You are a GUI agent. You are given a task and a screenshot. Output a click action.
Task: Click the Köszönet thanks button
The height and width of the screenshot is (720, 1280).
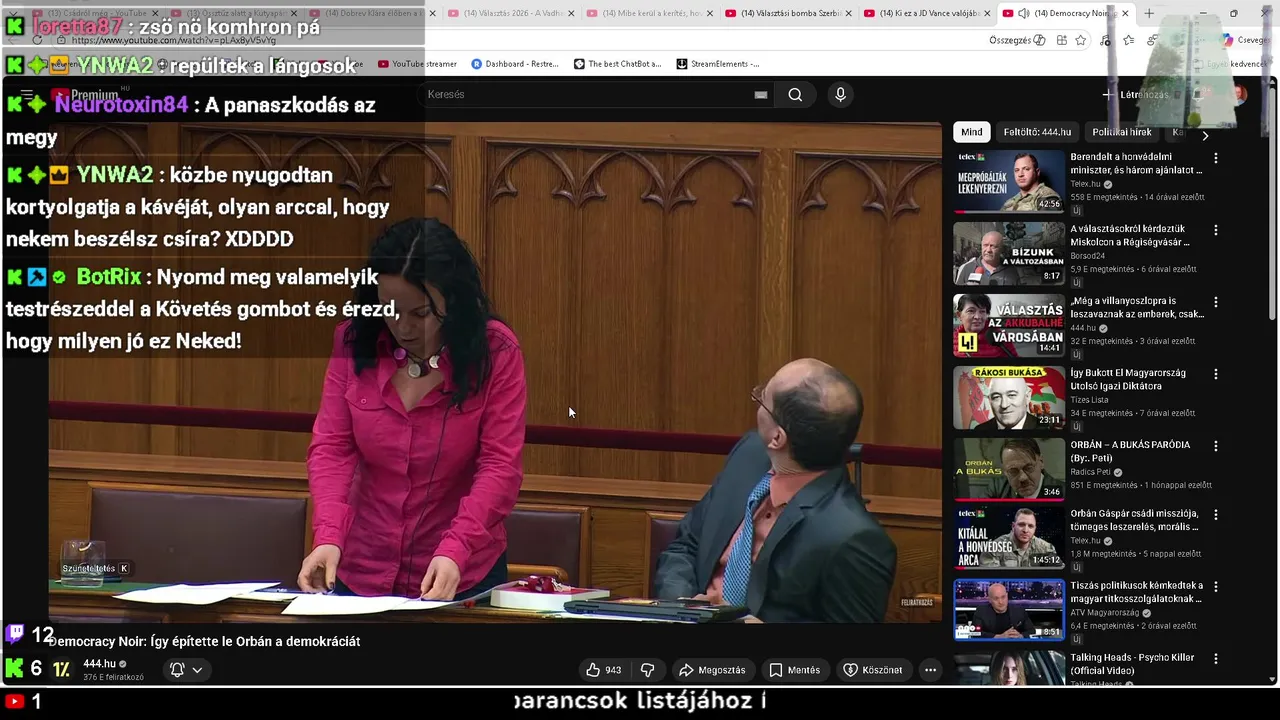[x=872, y=670]
